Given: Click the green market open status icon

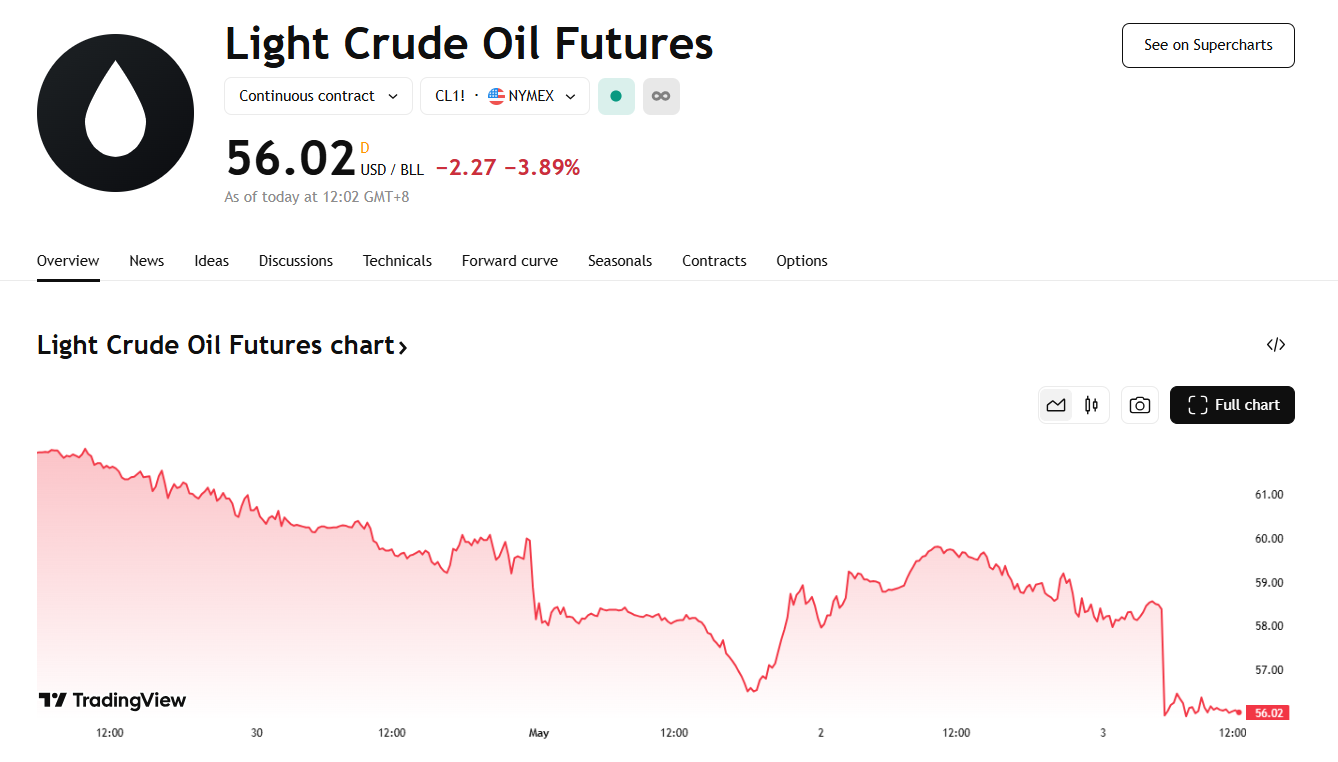Looking at the screenshot, I should pos(616,96).
